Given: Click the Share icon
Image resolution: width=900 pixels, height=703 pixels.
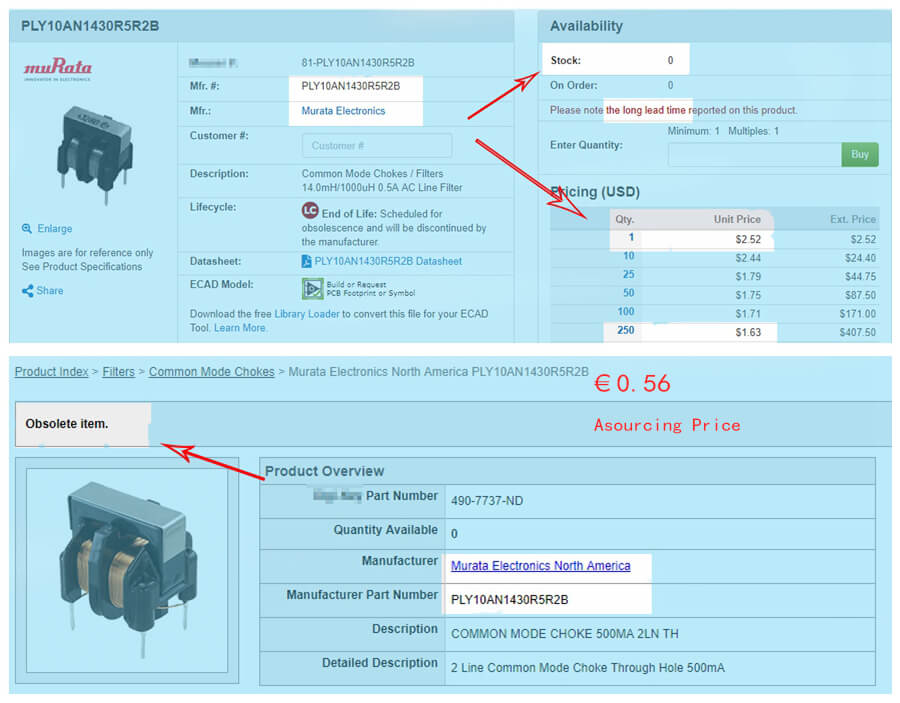Looking at the screenshot, I should 27,291.
